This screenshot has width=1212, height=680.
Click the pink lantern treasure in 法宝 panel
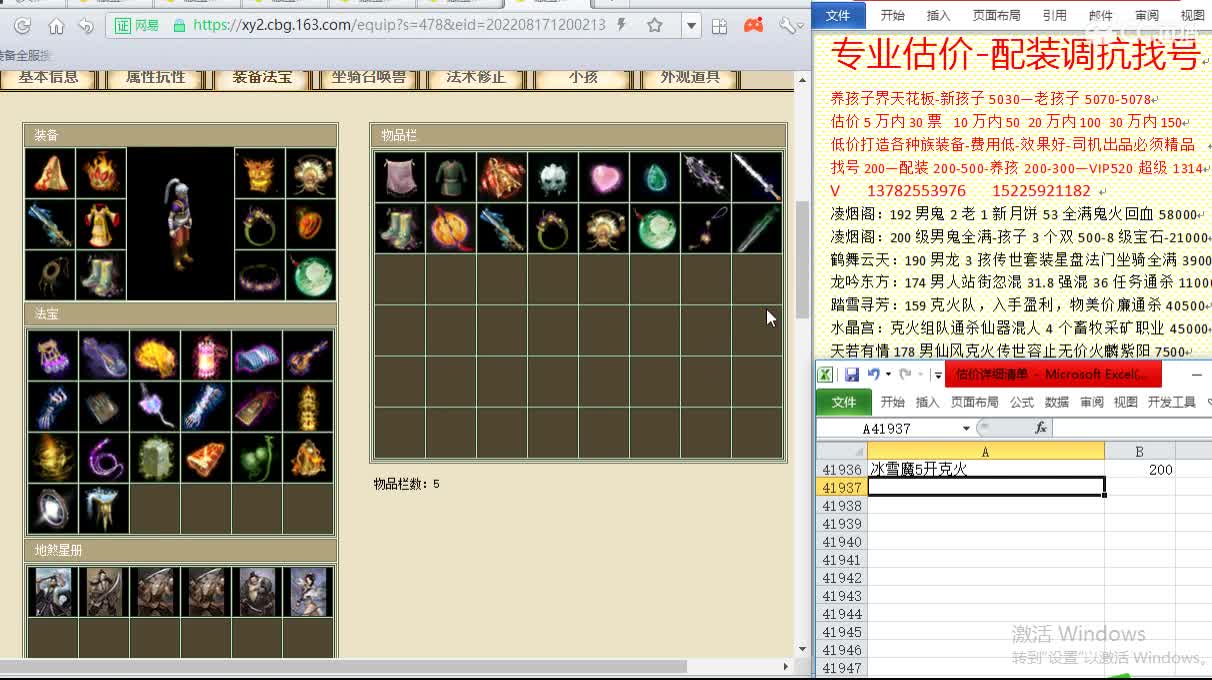(206, 355)
